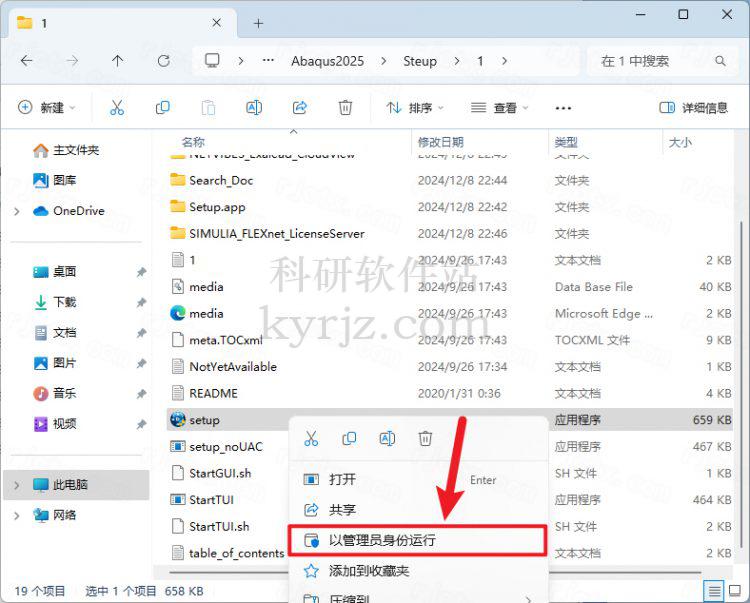Sort by 大小 column header

(680, 142)
